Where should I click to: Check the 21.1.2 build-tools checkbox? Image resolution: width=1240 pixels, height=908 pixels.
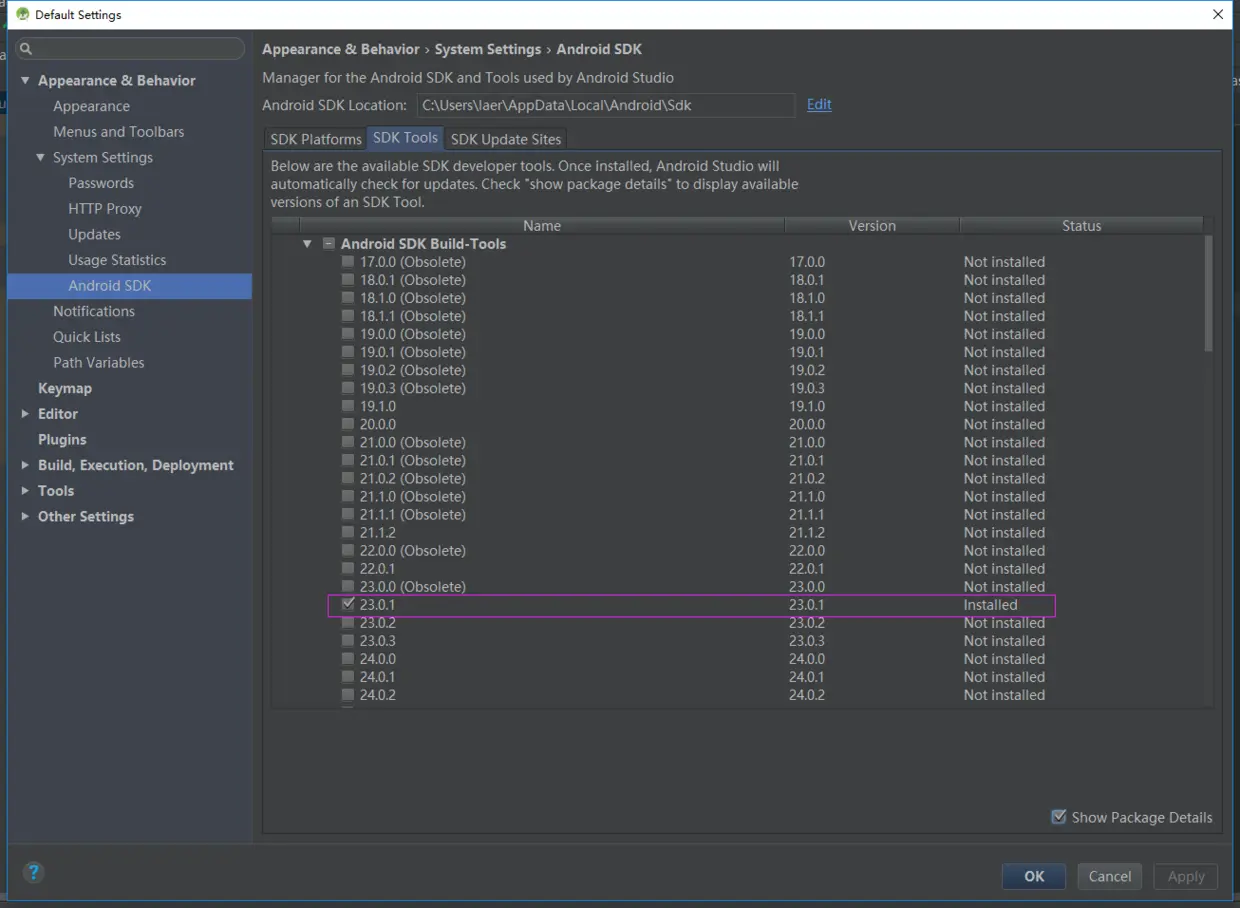(348, 532)
